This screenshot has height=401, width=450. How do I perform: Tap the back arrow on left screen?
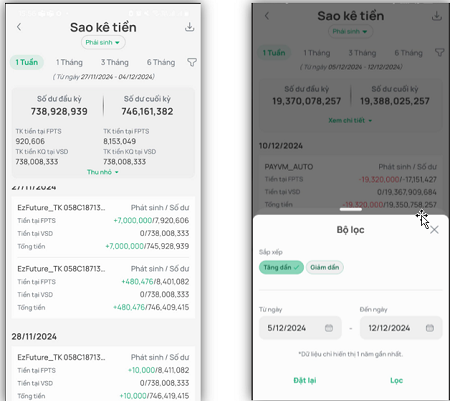click(x=19, y=27)
